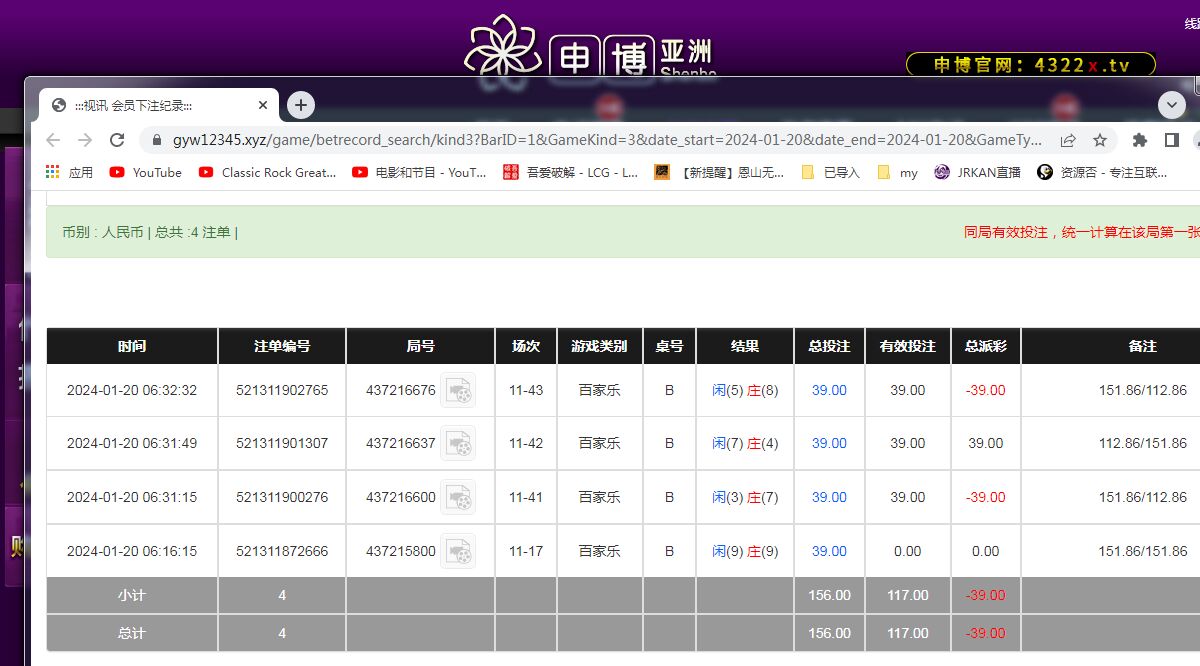Click the browser forward arrow
This screenshot has height=666, width=1200.
[85, 140]
